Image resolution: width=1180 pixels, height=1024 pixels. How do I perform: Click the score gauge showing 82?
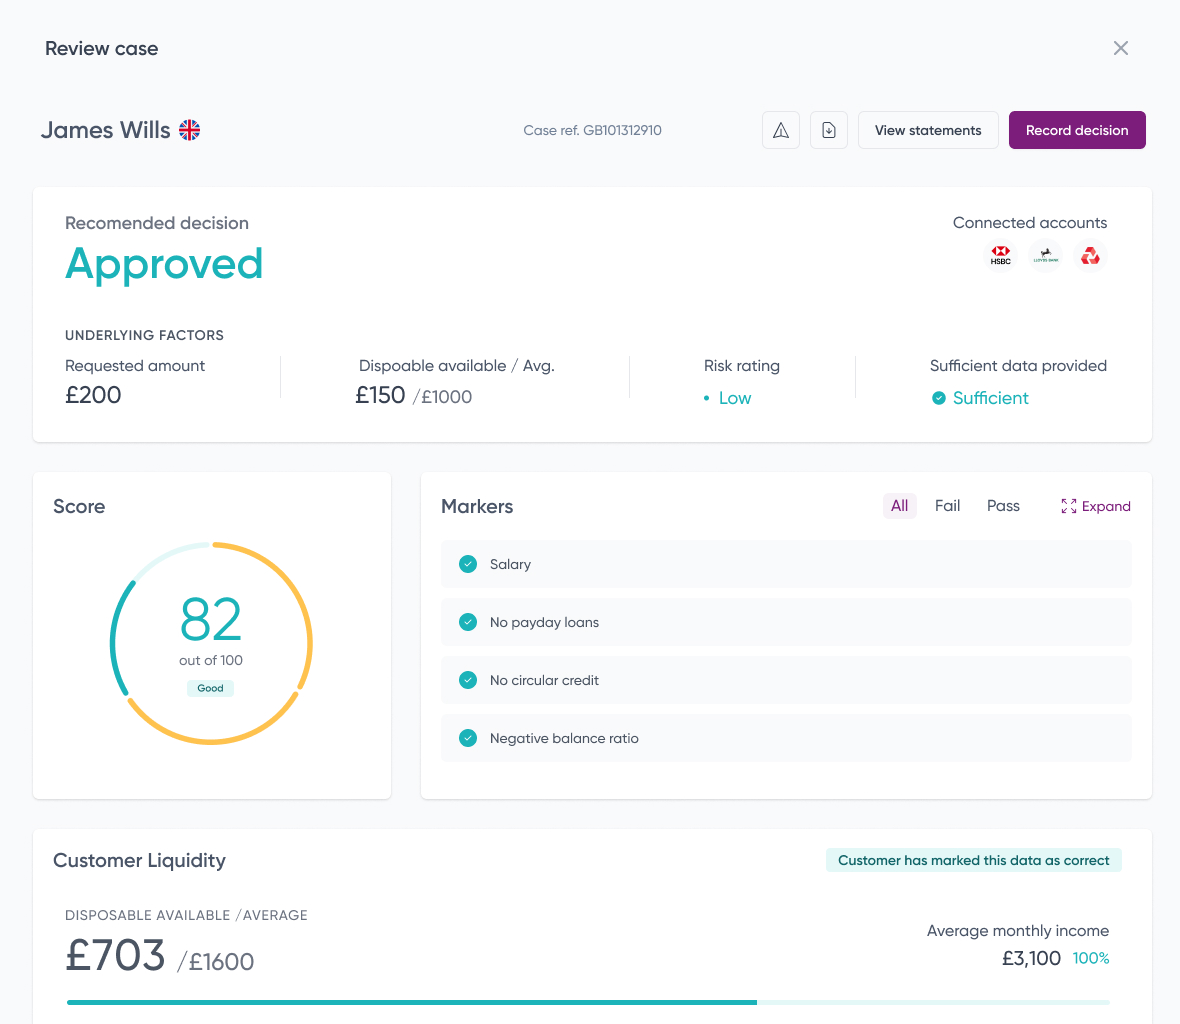click(211, 643)
